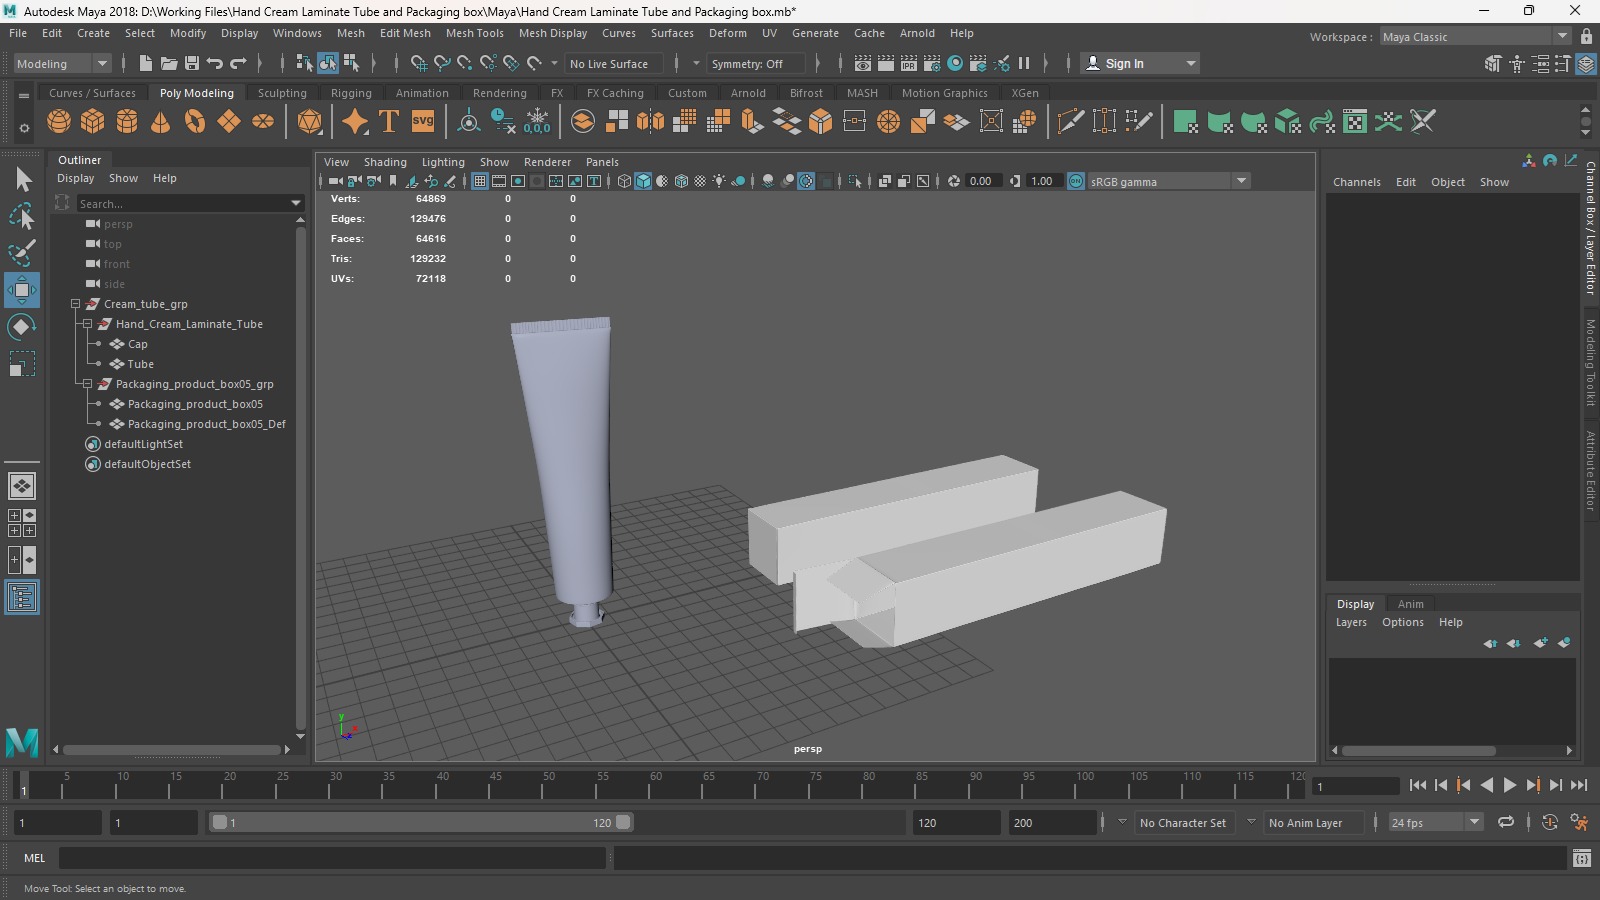Click the No Character Set button
Screen dimensions: 1600x900
(x=1183, y=823)
